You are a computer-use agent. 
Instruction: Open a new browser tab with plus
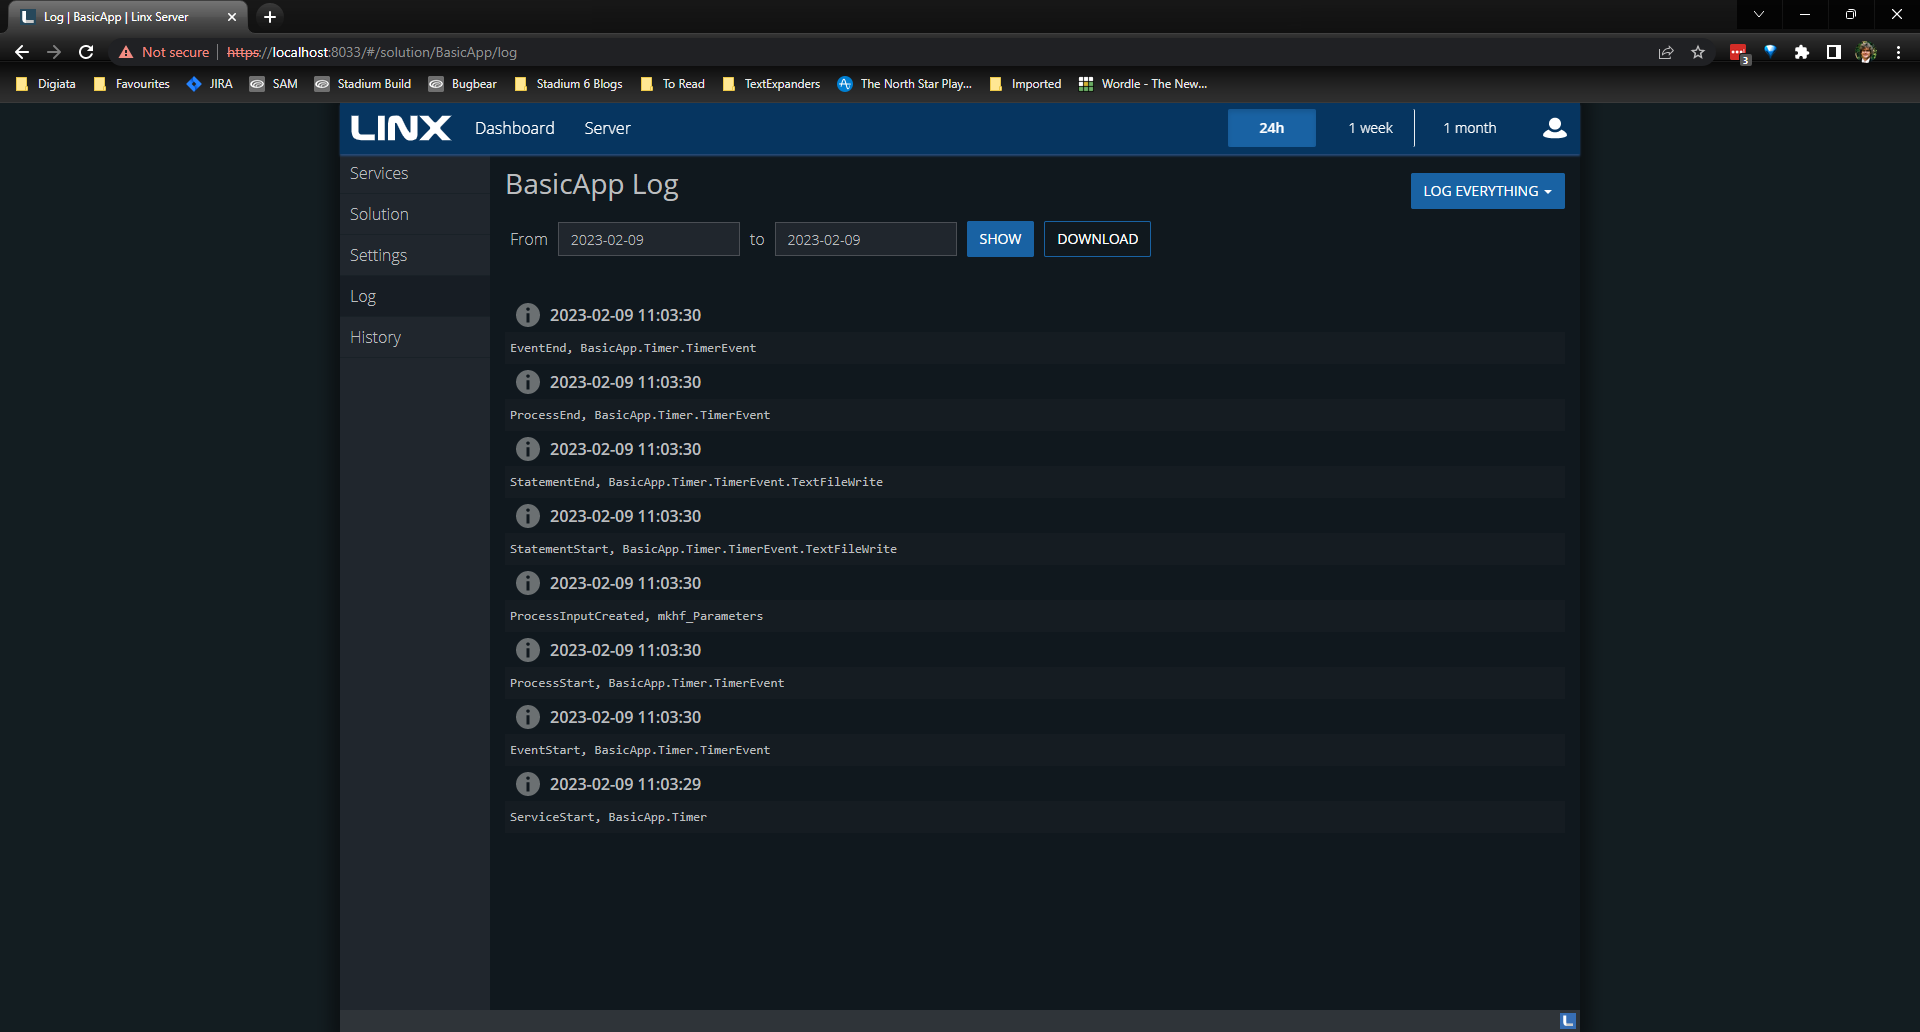coord(270,17)
